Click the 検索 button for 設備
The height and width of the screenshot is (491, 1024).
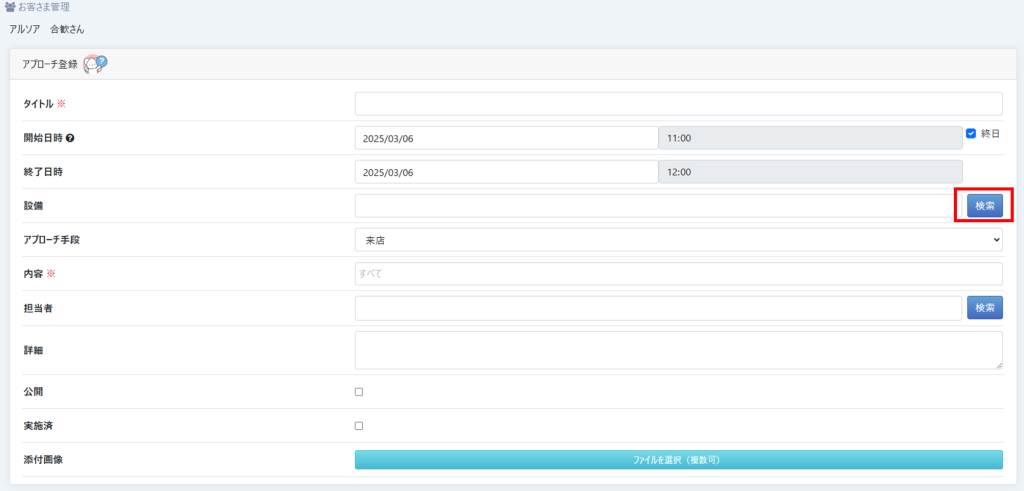984,206
